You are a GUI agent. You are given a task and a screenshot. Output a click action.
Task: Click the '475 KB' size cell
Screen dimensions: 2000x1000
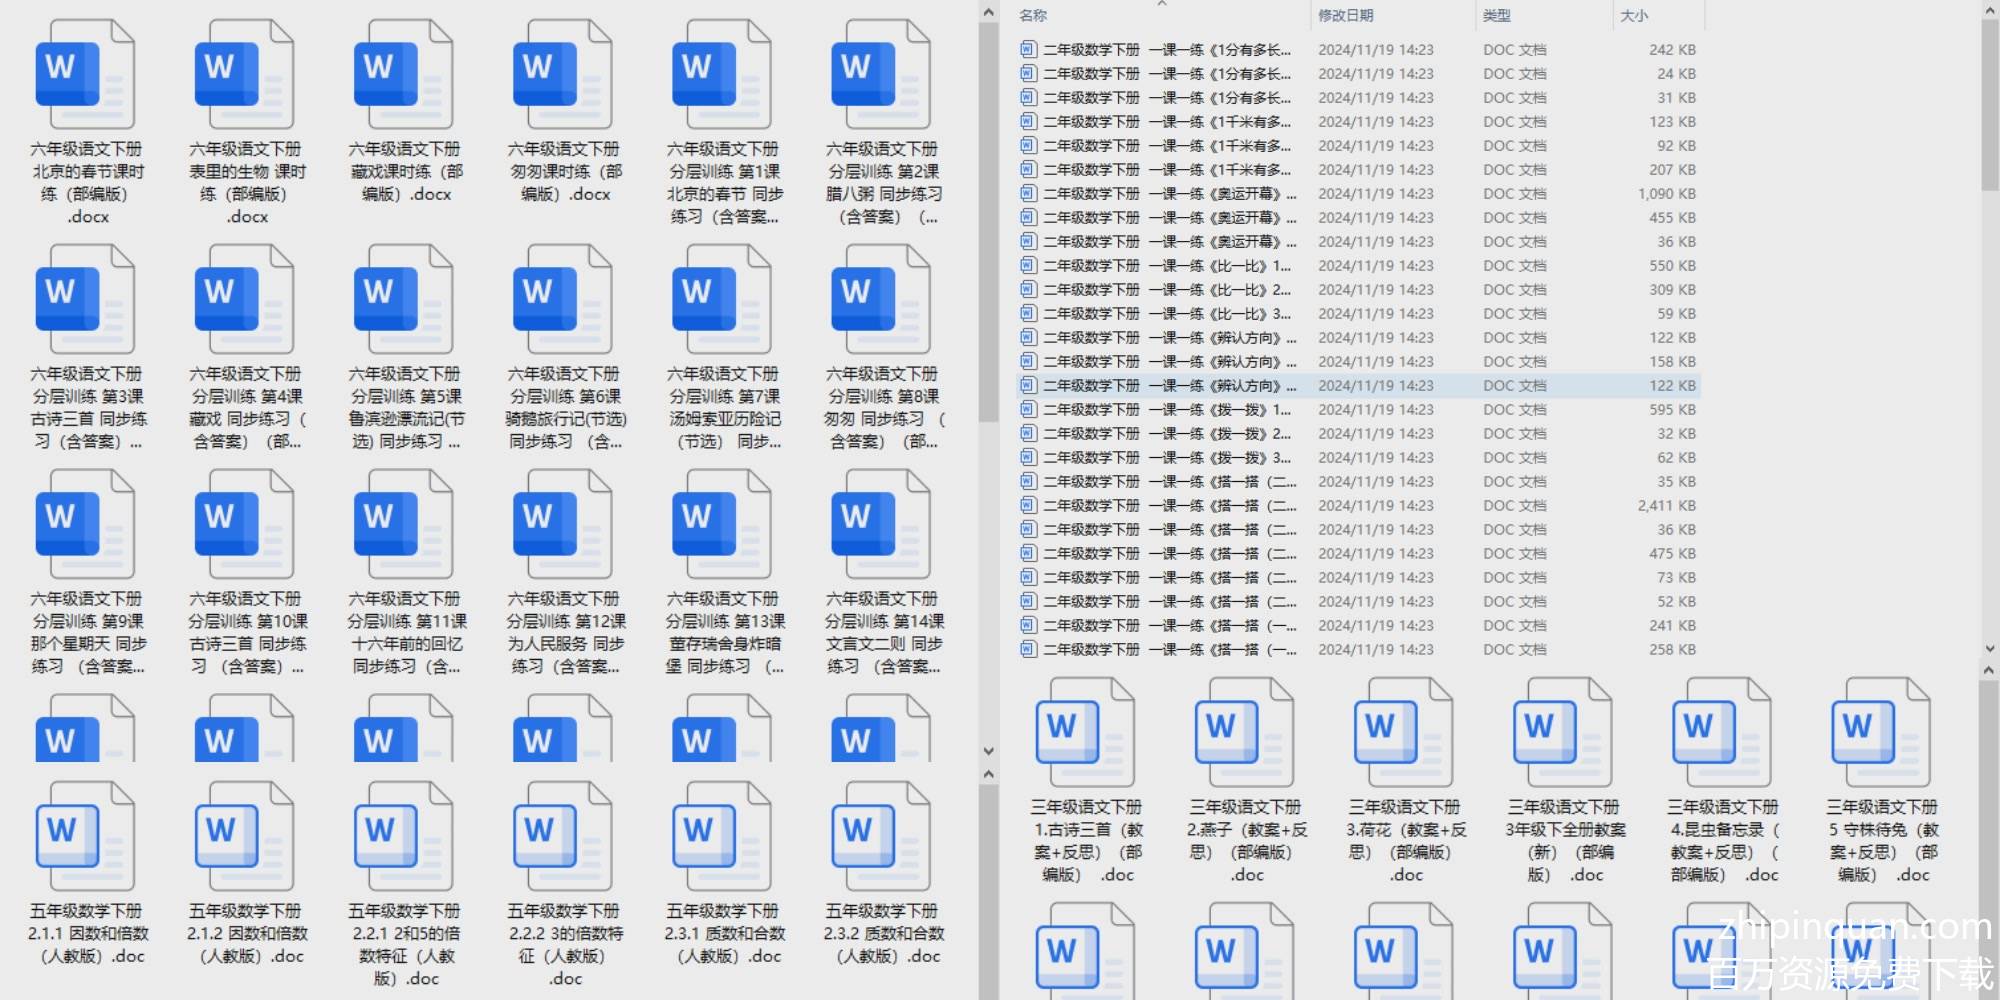pos(1672,553)
